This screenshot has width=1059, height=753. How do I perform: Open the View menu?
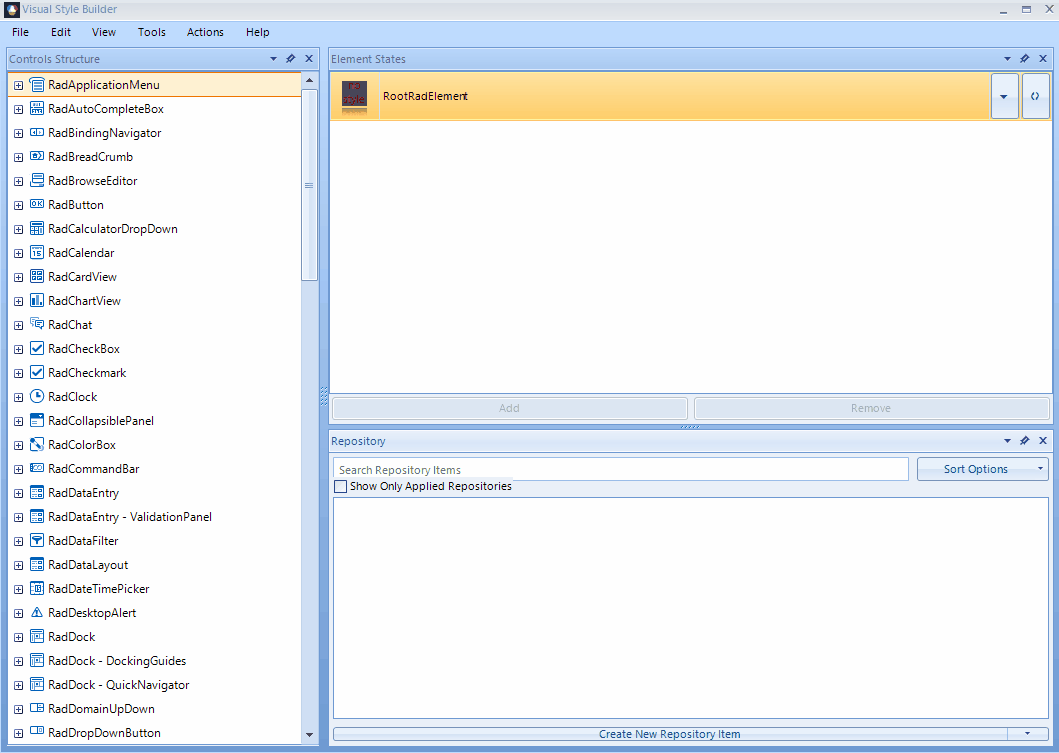103,32
